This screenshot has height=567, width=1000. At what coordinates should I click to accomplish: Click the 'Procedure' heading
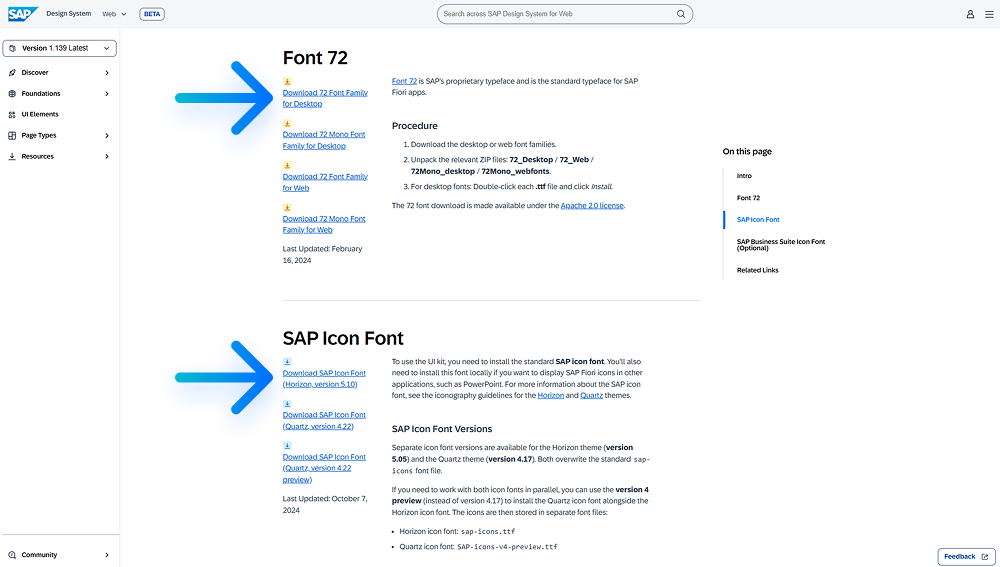(415, 126)
